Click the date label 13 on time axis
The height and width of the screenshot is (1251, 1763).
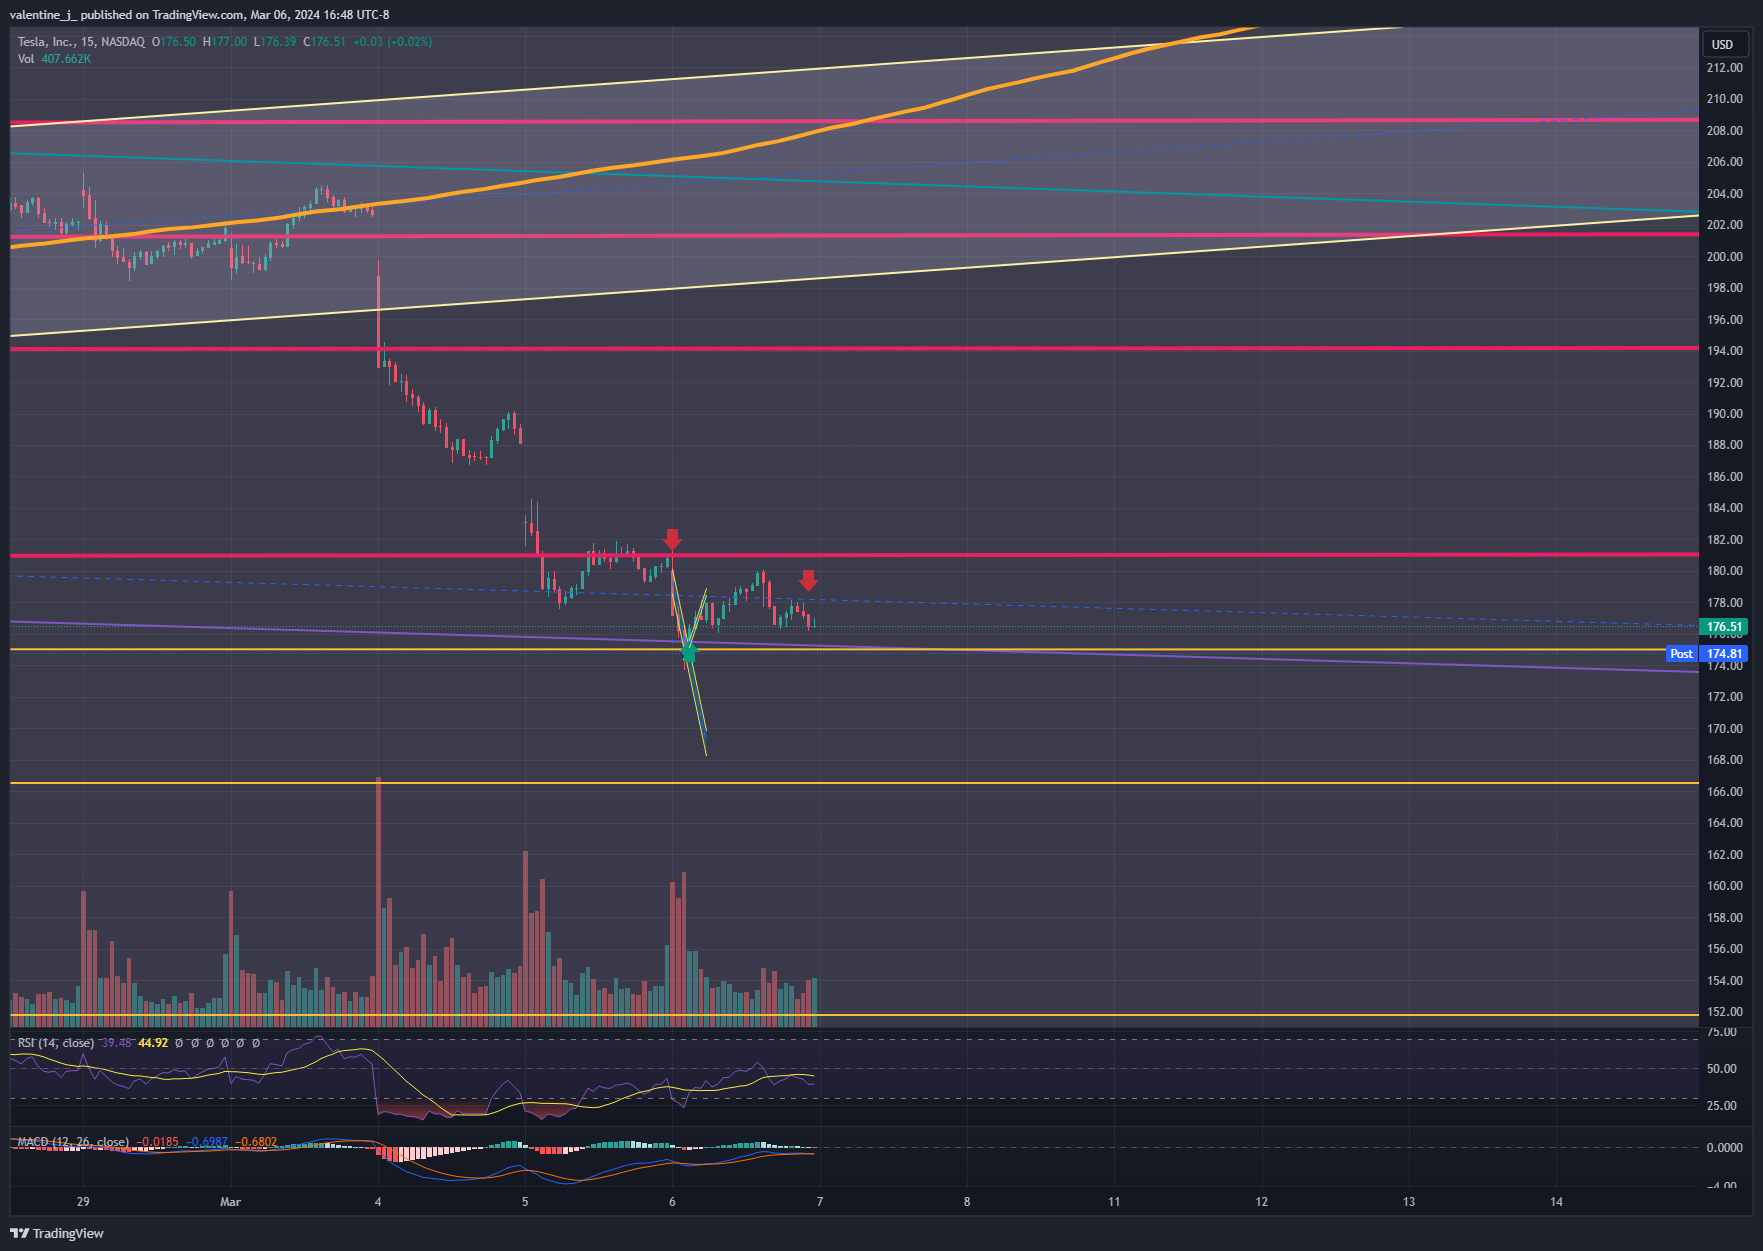[x=1409, y=1202]
